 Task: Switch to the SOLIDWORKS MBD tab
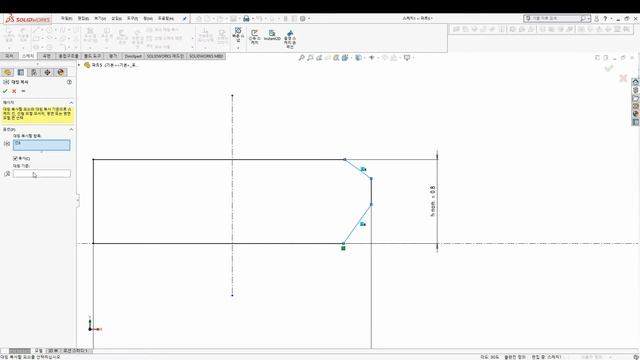coord(206,56)
